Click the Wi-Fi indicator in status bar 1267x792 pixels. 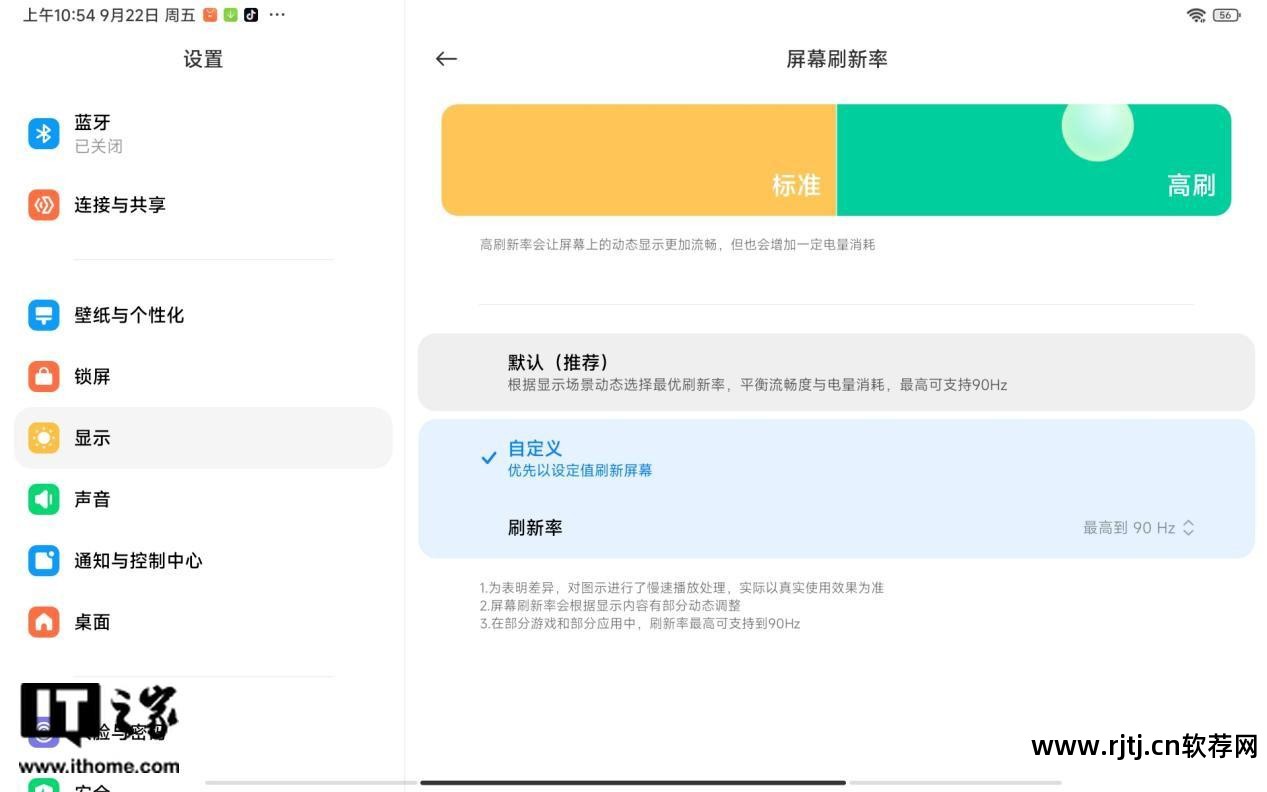click(1194, 15)
